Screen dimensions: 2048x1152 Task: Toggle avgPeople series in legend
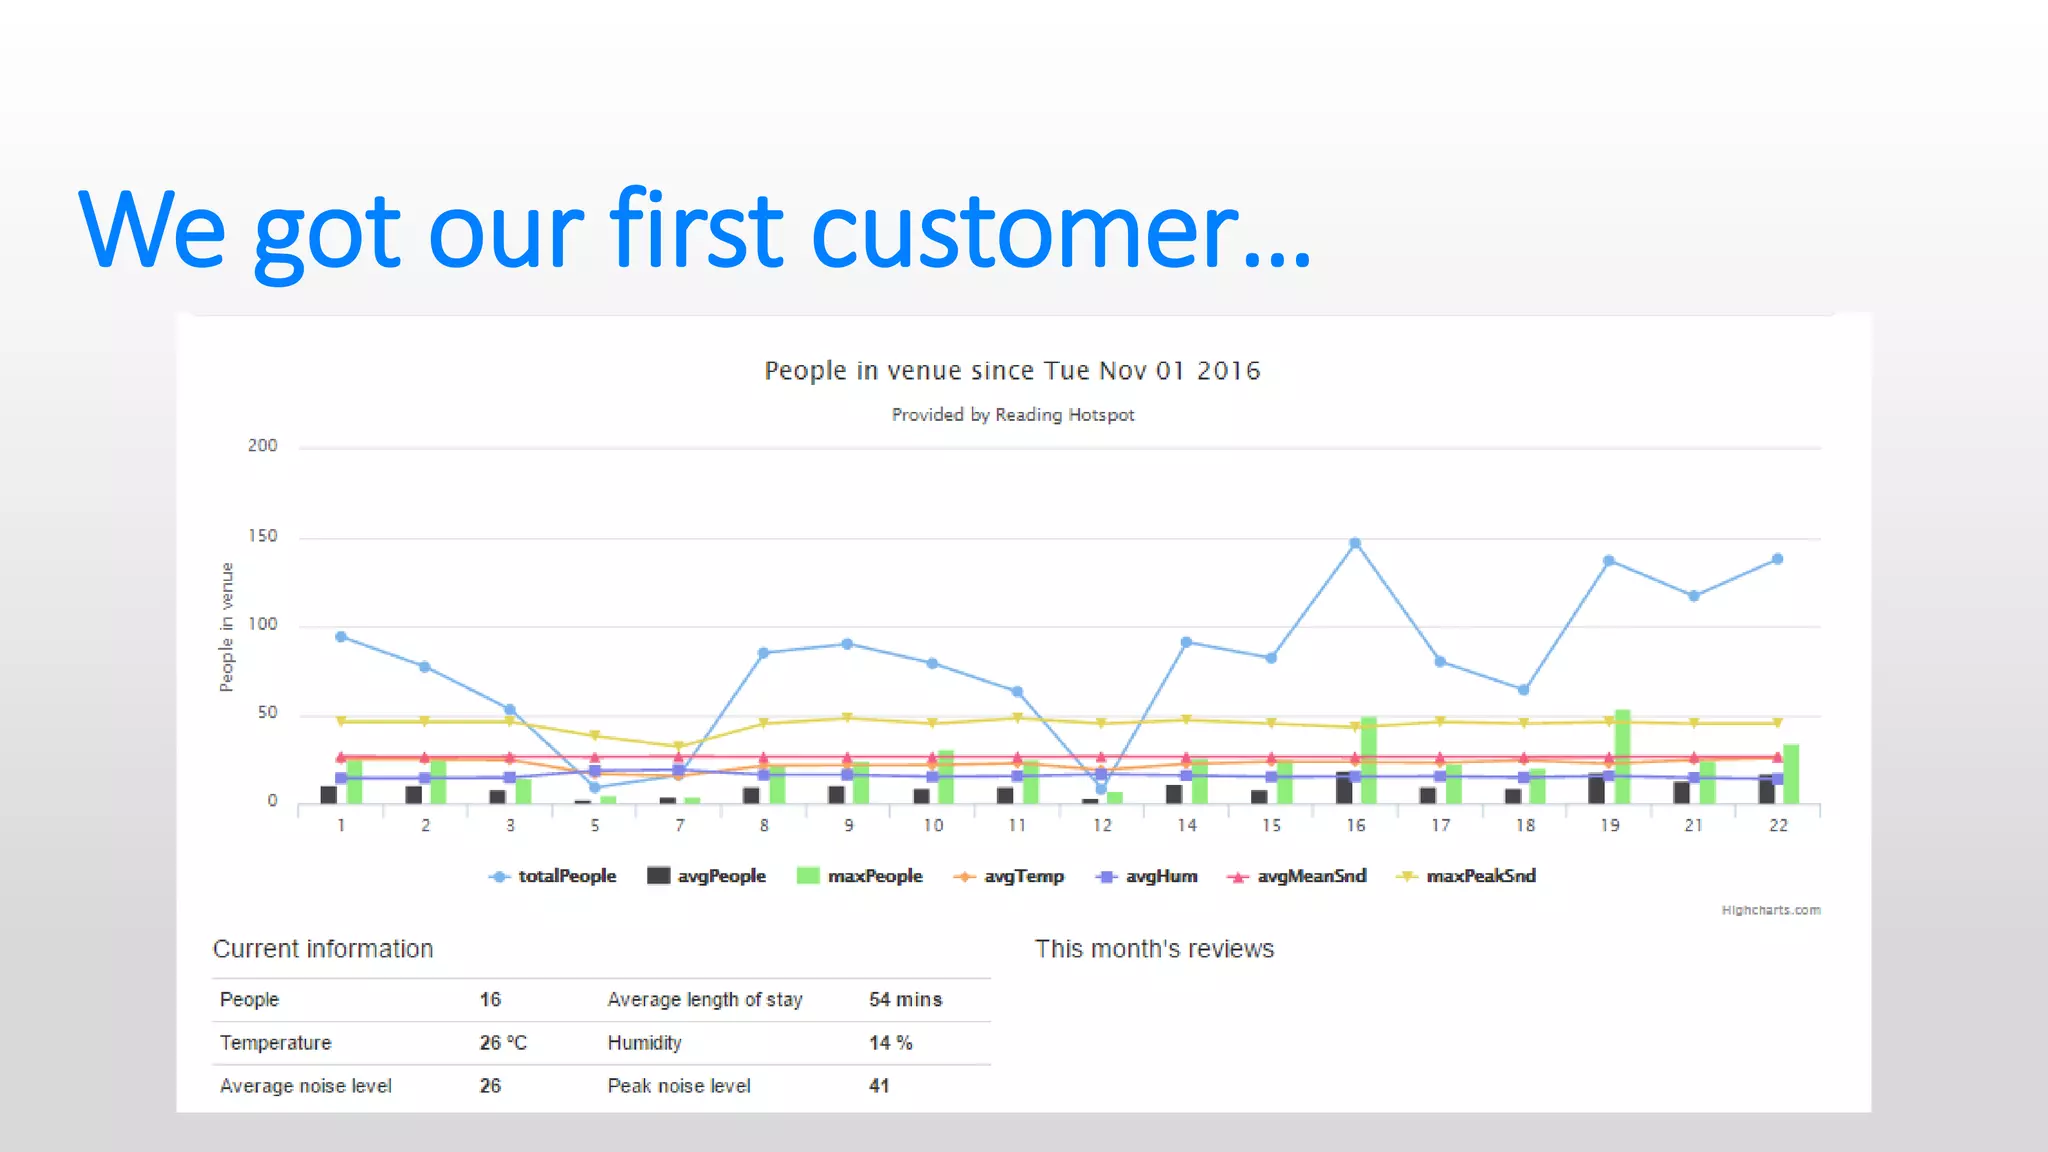point(720,876)
